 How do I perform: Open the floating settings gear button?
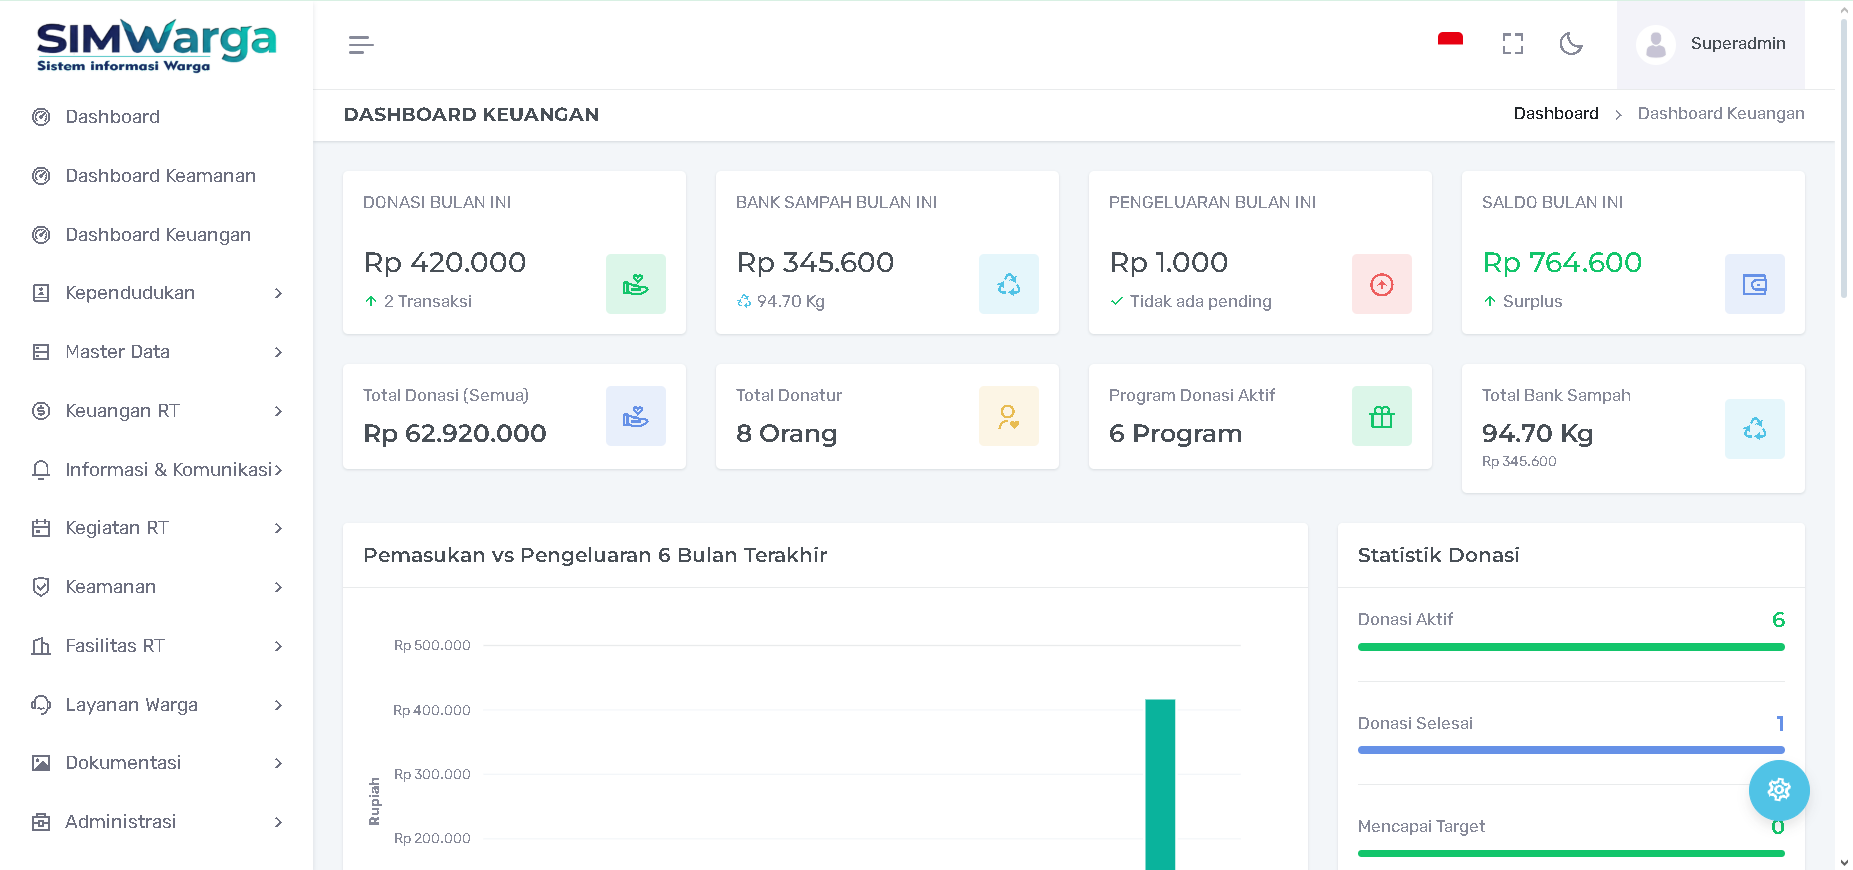1778,790
